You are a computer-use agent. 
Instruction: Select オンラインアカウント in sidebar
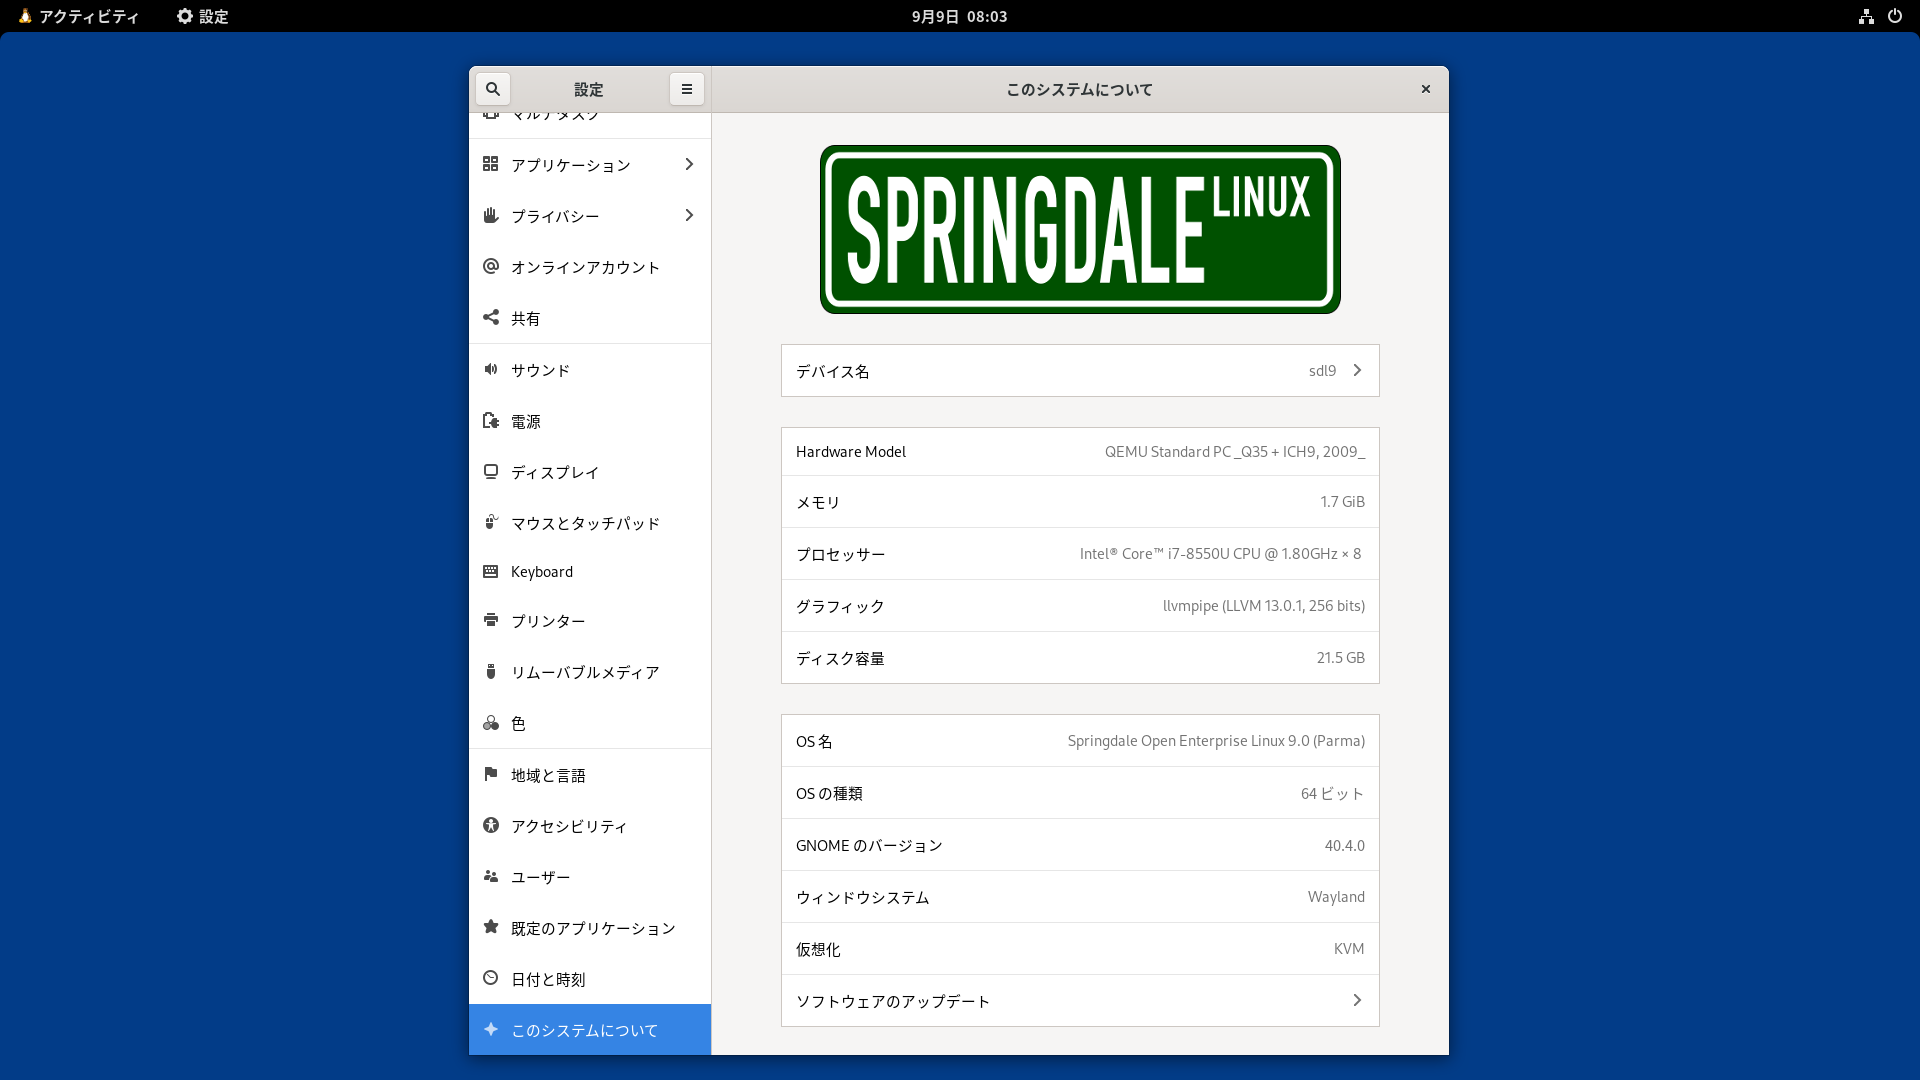[x=585, y=267]
